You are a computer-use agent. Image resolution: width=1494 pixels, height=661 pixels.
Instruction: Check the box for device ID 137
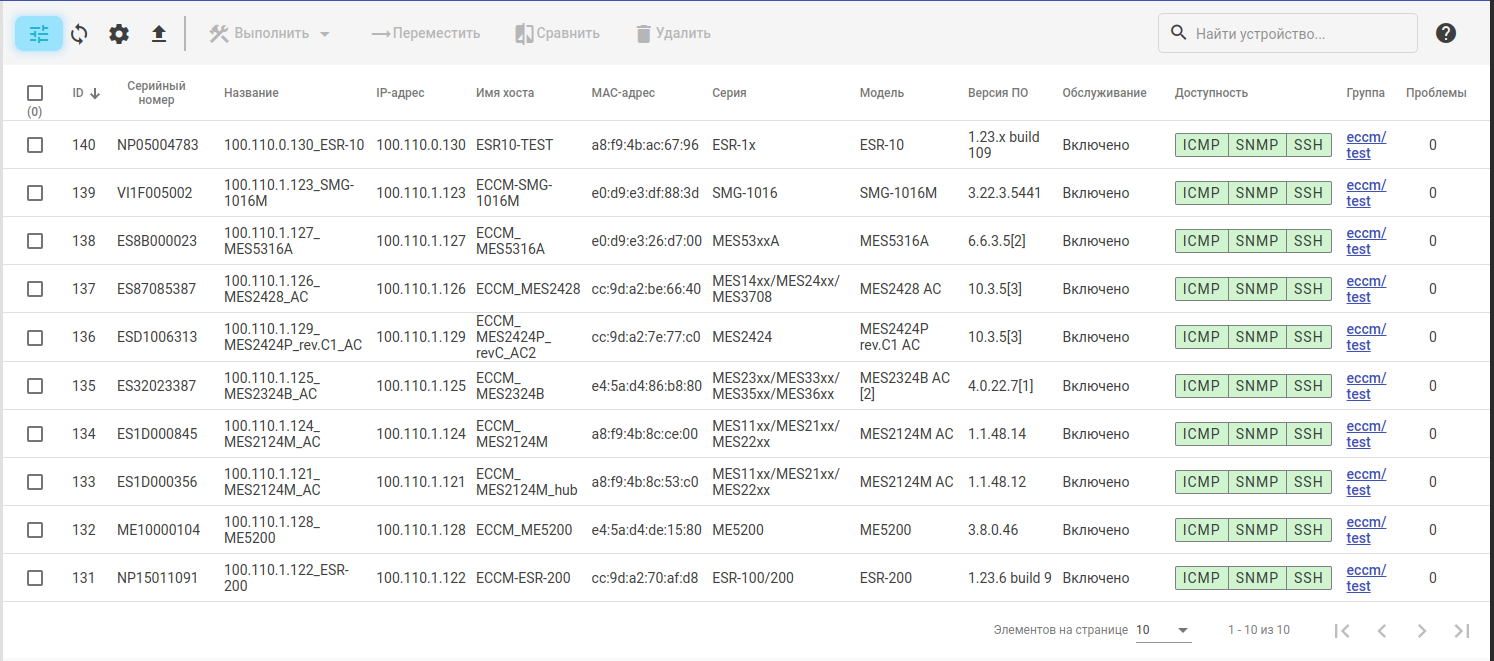35,289
